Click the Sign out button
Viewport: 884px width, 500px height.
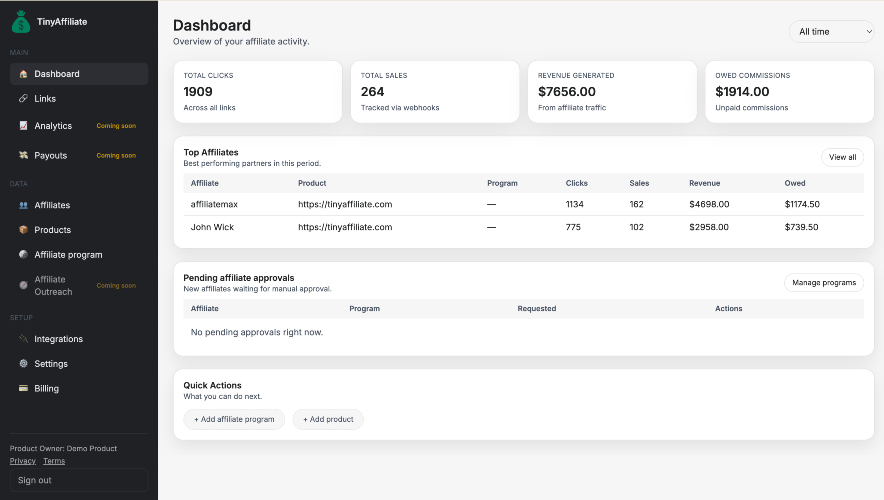78,480
